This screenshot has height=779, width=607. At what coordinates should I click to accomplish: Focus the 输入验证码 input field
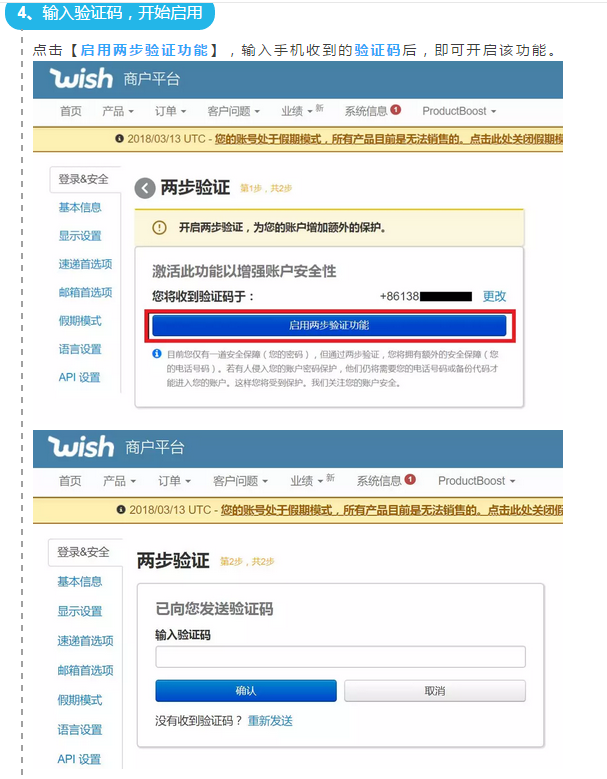[x=340, y=657]
